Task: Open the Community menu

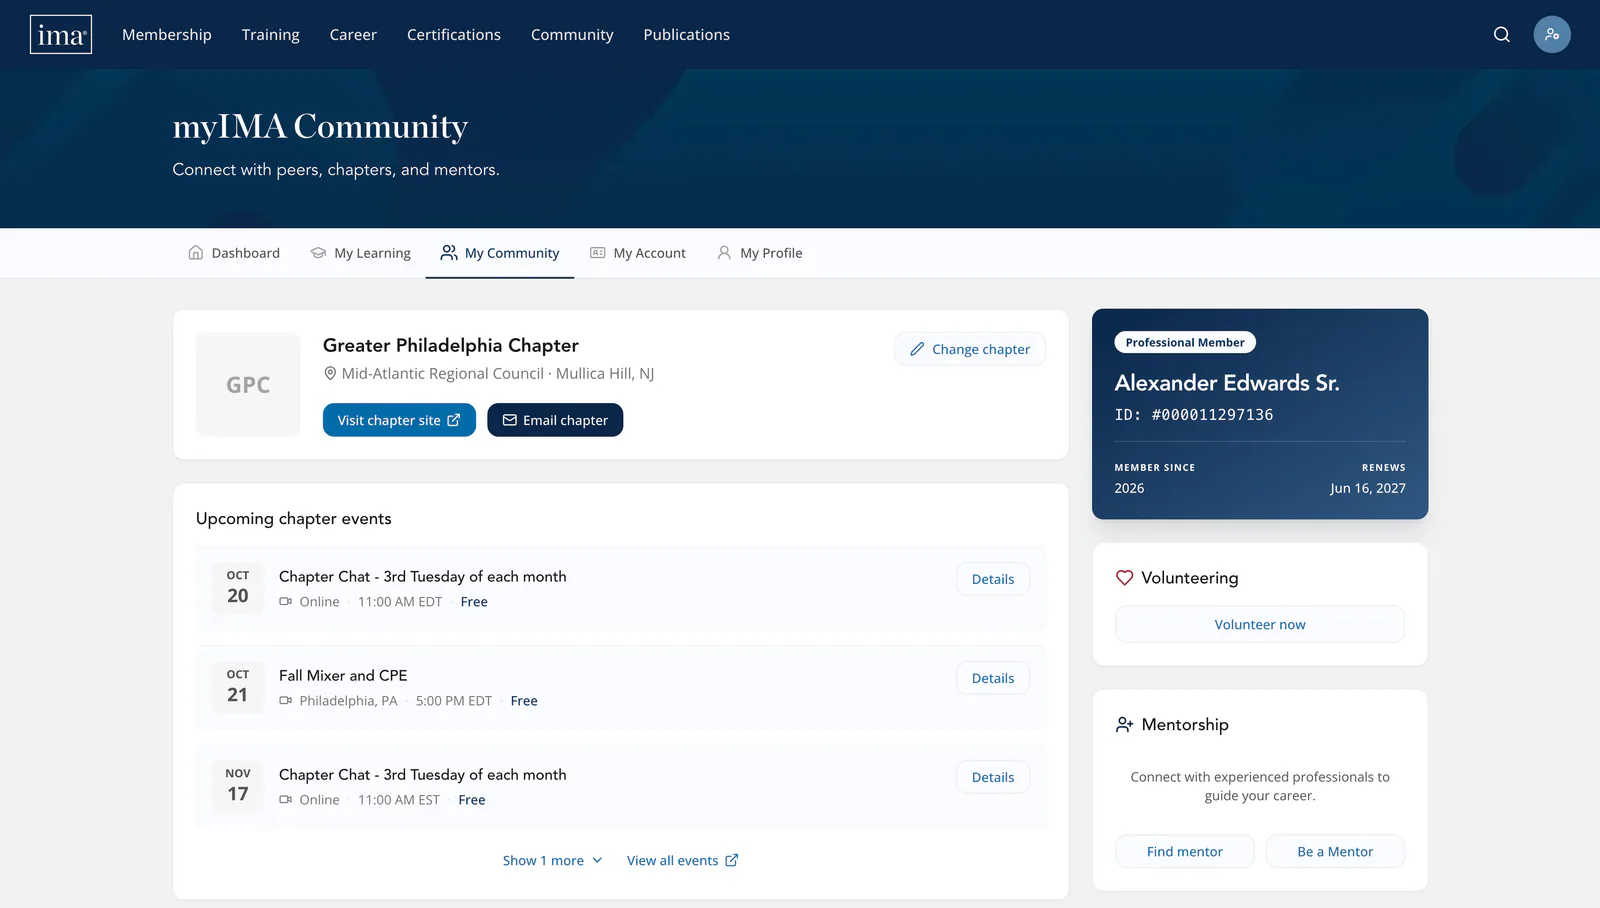Action: [x=572, y=35]
